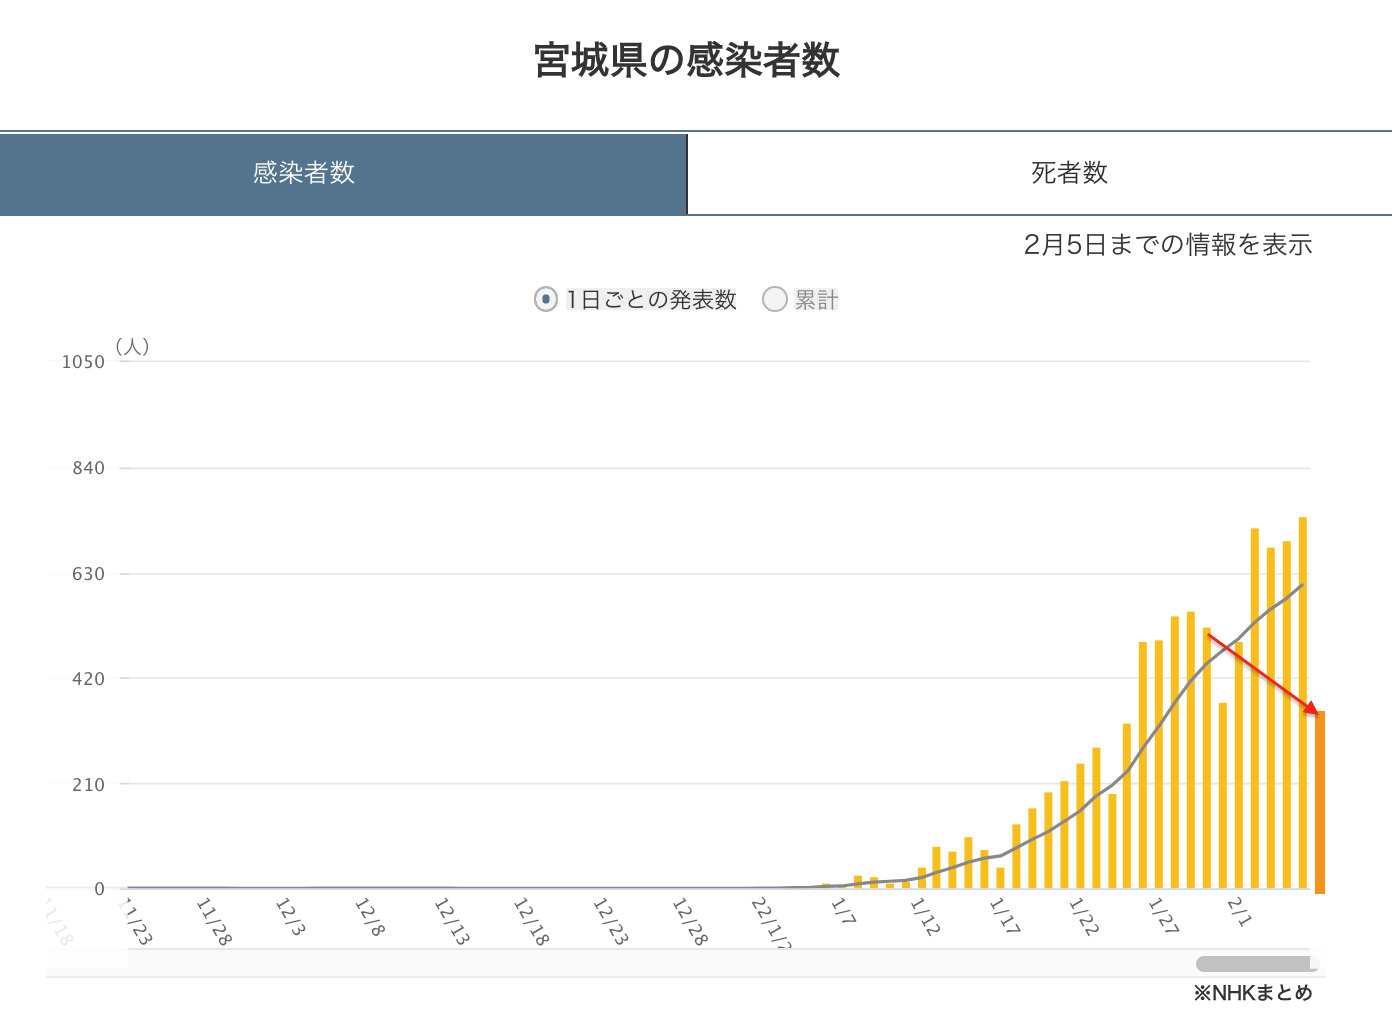Click the orange latest-day bar
Image resolution: width=1392 pixels, height=1032 pixels.
pos(1320,800)
